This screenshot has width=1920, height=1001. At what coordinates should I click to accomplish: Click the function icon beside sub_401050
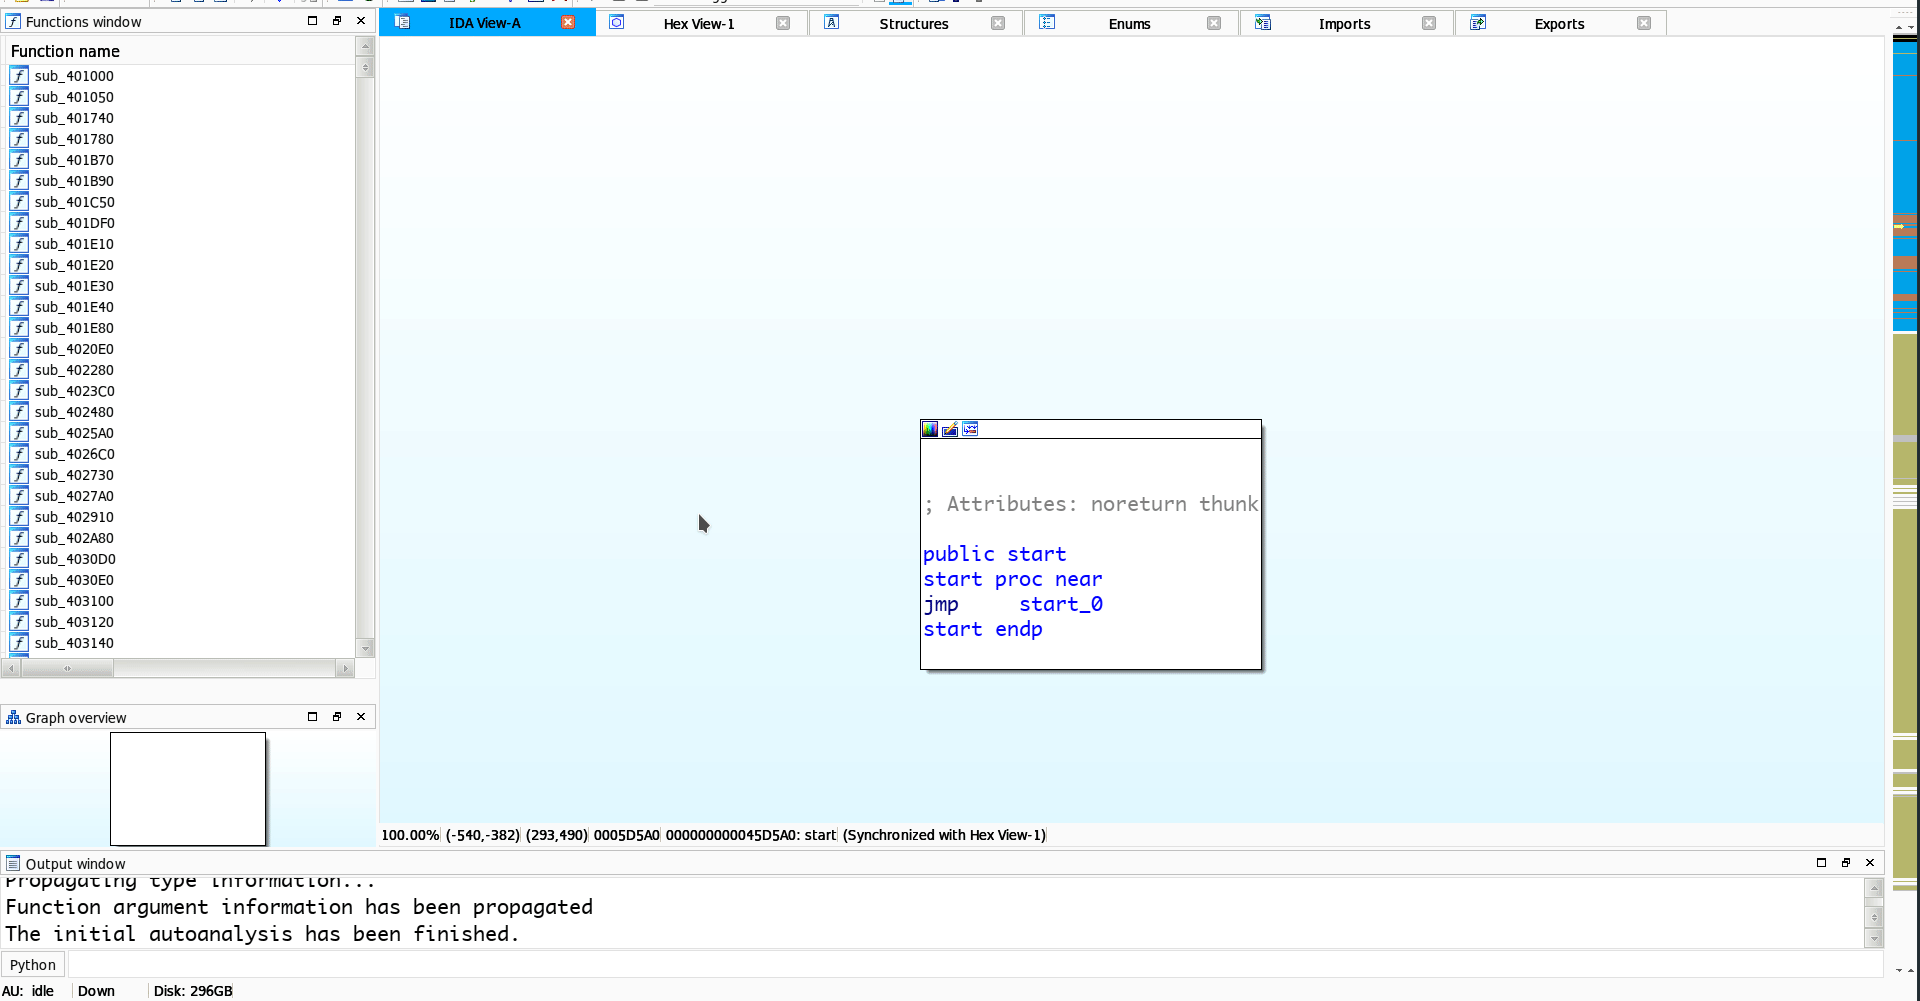click(19, 97)
